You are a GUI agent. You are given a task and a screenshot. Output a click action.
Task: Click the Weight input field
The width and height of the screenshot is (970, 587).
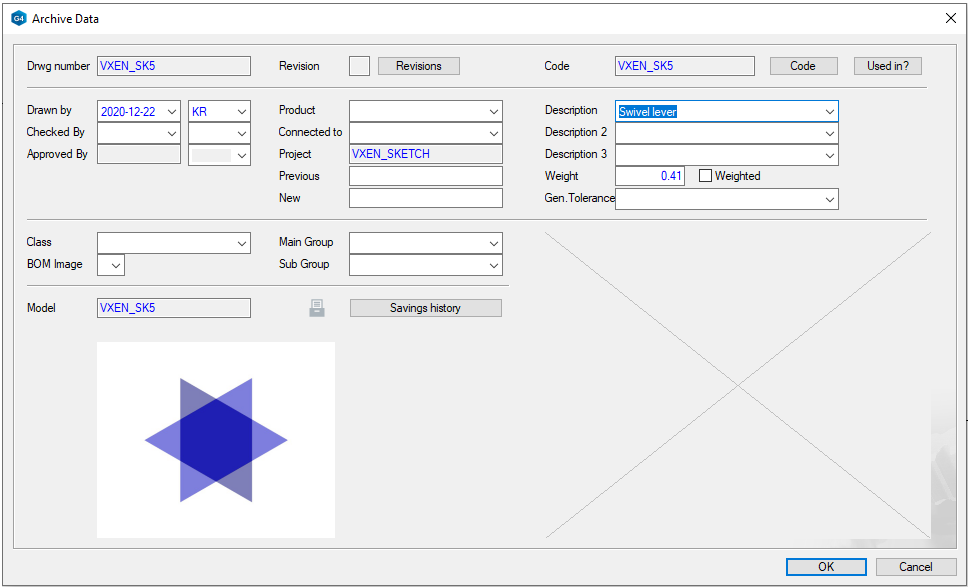pyautogui.click(x=650, y=176)
